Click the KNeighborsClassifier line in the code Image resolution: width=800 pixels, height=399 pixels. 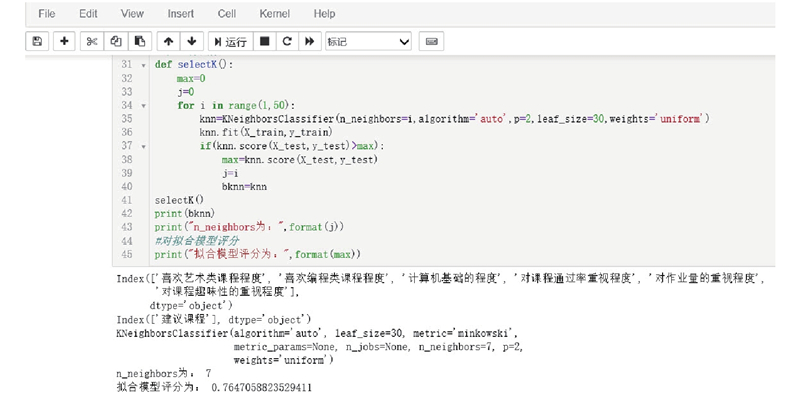(455, 119)
